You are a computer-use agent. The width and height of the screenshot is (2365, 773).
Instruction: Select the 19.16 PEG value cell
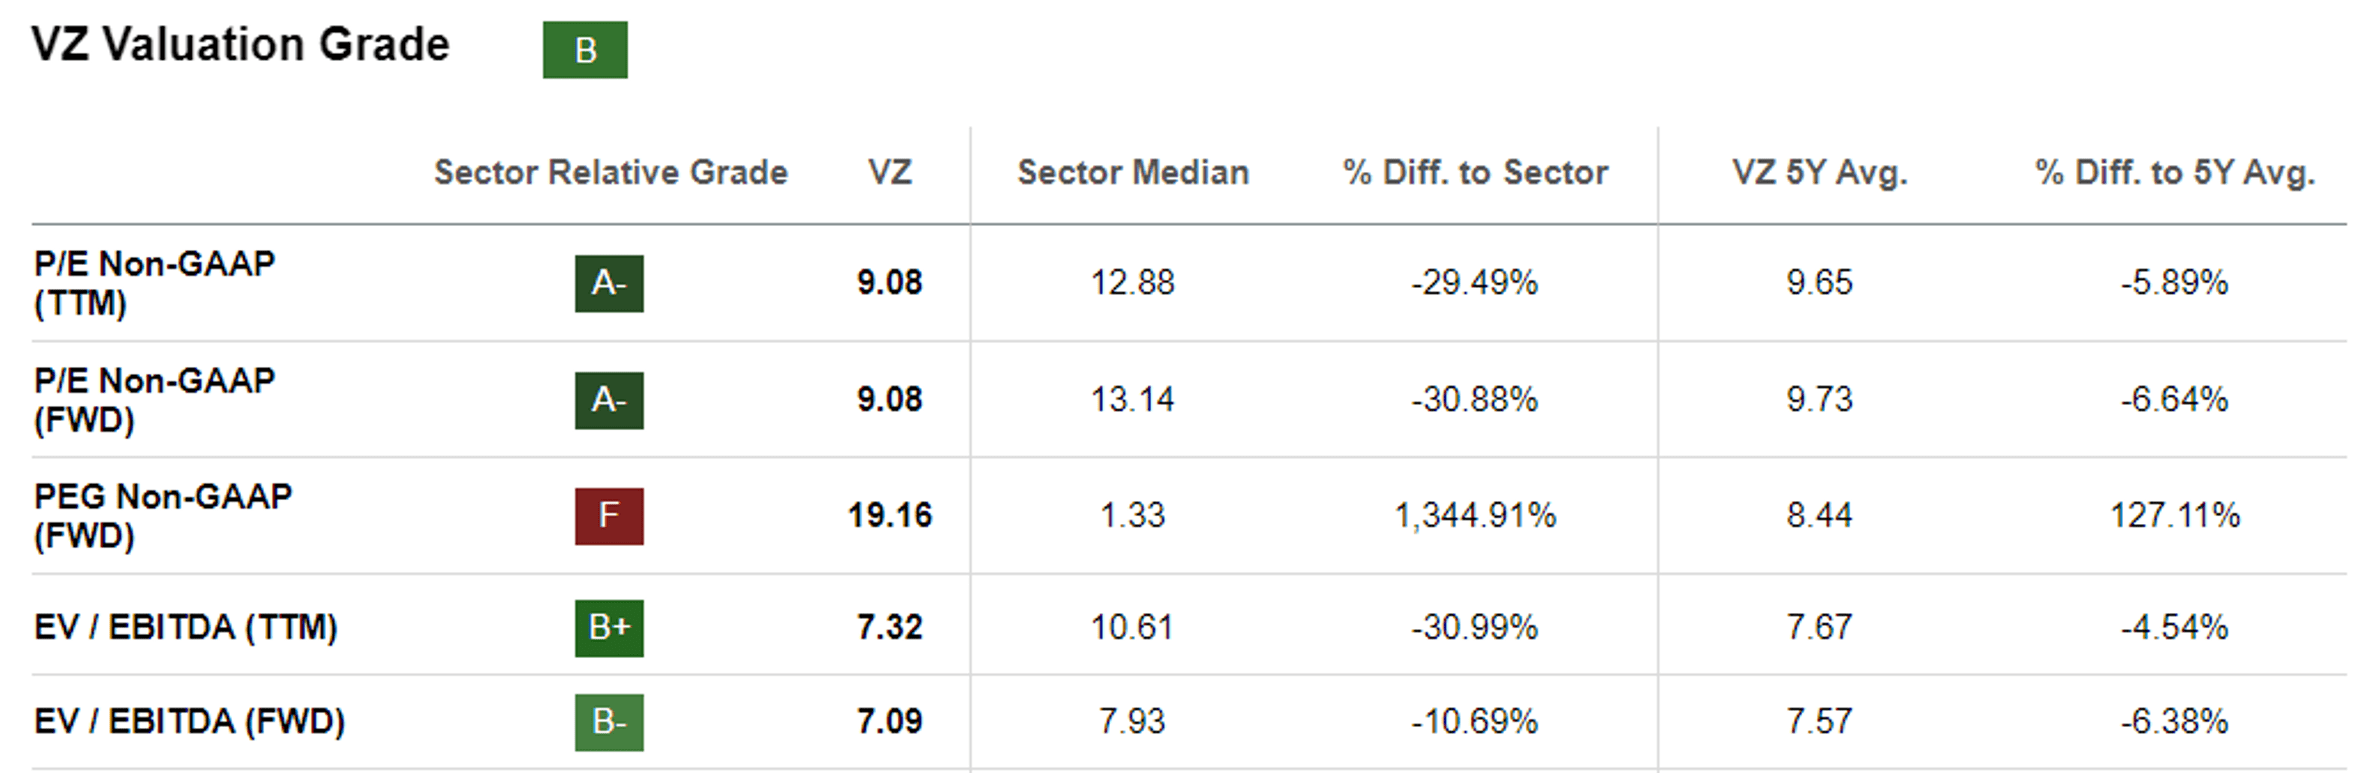point(890,516)
